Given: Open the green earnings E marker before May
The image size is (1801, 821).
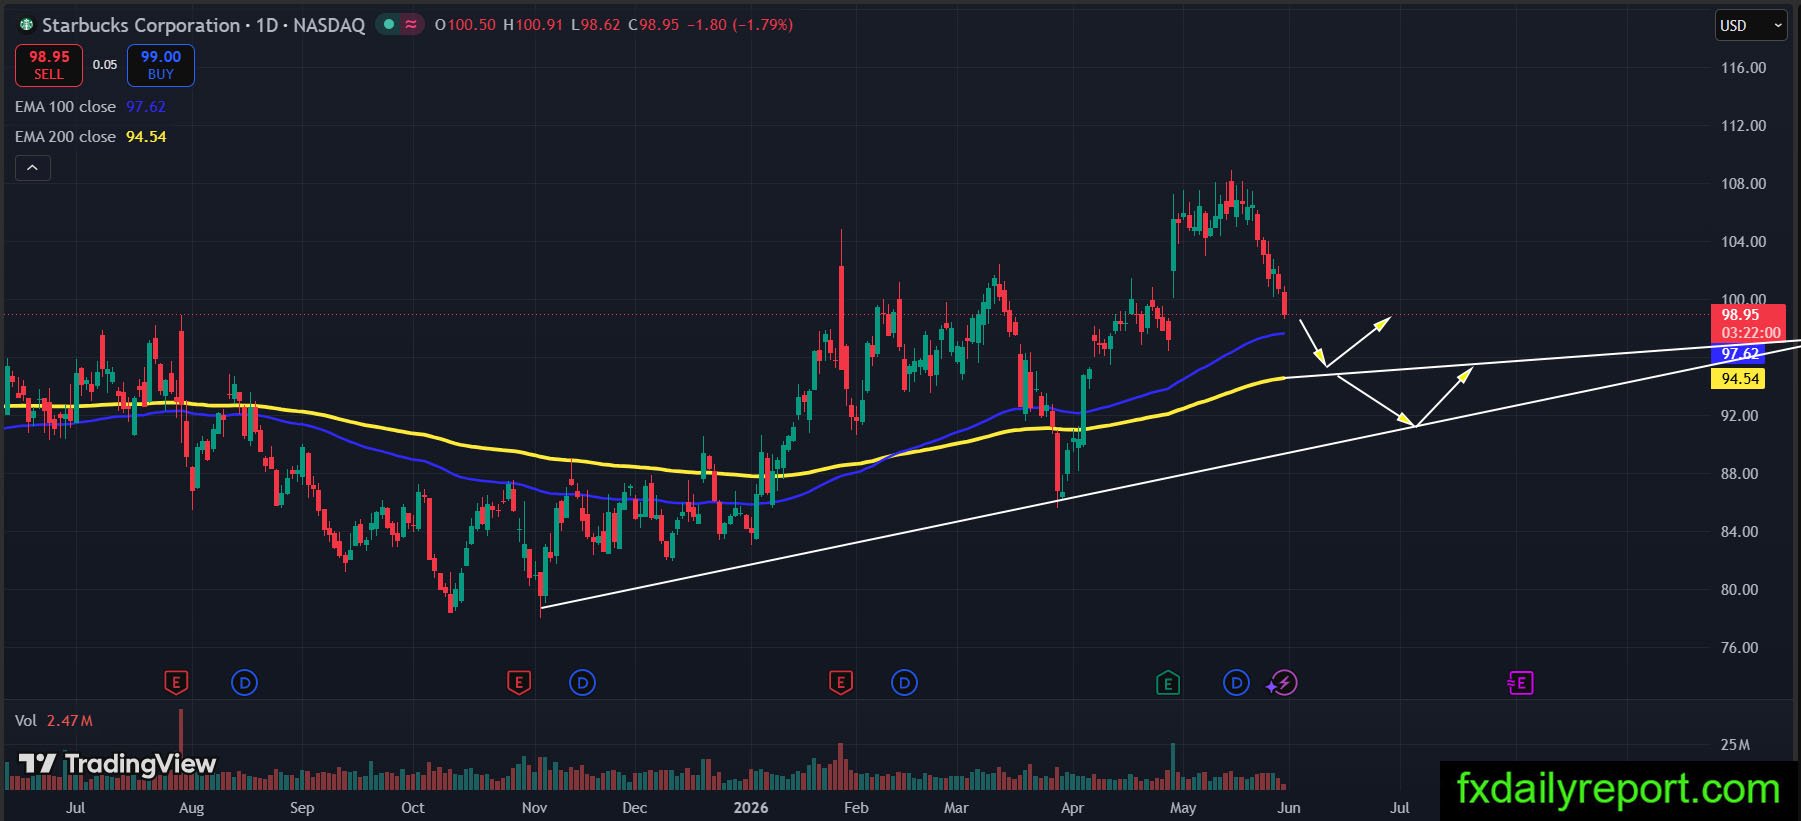Looking at the screenshot, I should pyautogui.click(x=1167, y=683).
